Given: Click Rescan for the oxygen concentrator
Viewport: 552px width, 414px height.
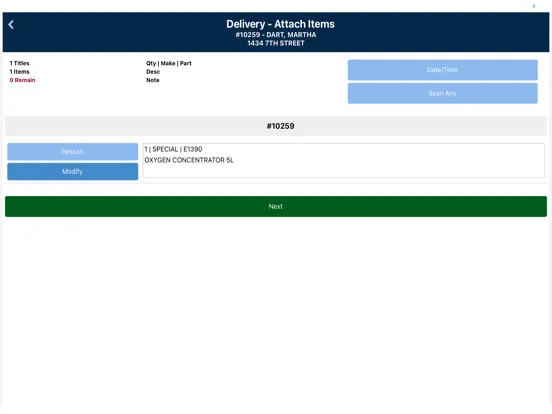Looking at the screenshot, I should point(73,152).
